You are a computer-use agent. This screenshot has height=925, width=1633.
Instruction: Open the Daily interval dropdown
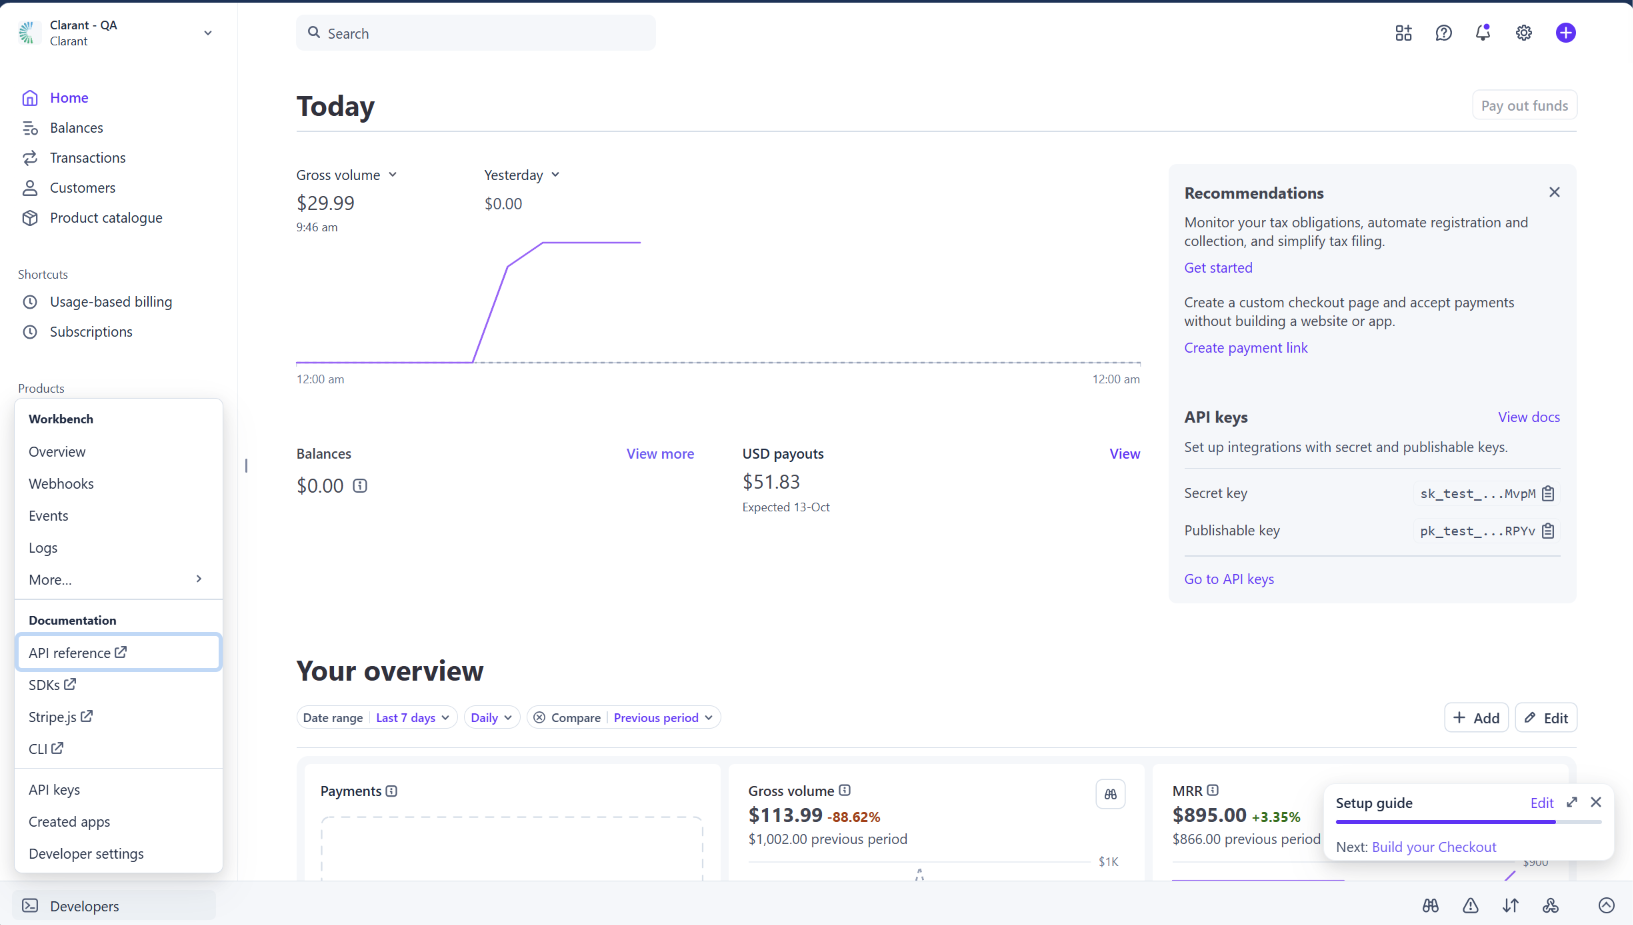point(492,718)
